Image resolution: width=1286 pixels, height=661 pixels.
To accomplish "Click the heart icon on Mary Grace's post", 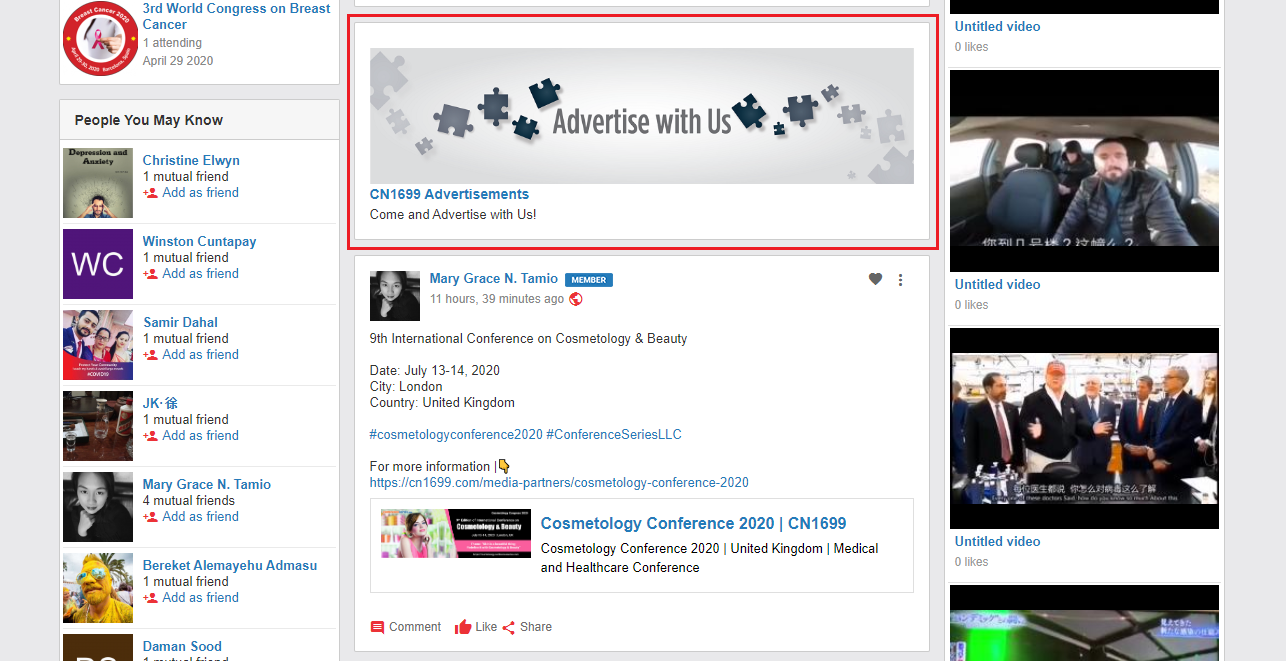I will click(875, 280).
